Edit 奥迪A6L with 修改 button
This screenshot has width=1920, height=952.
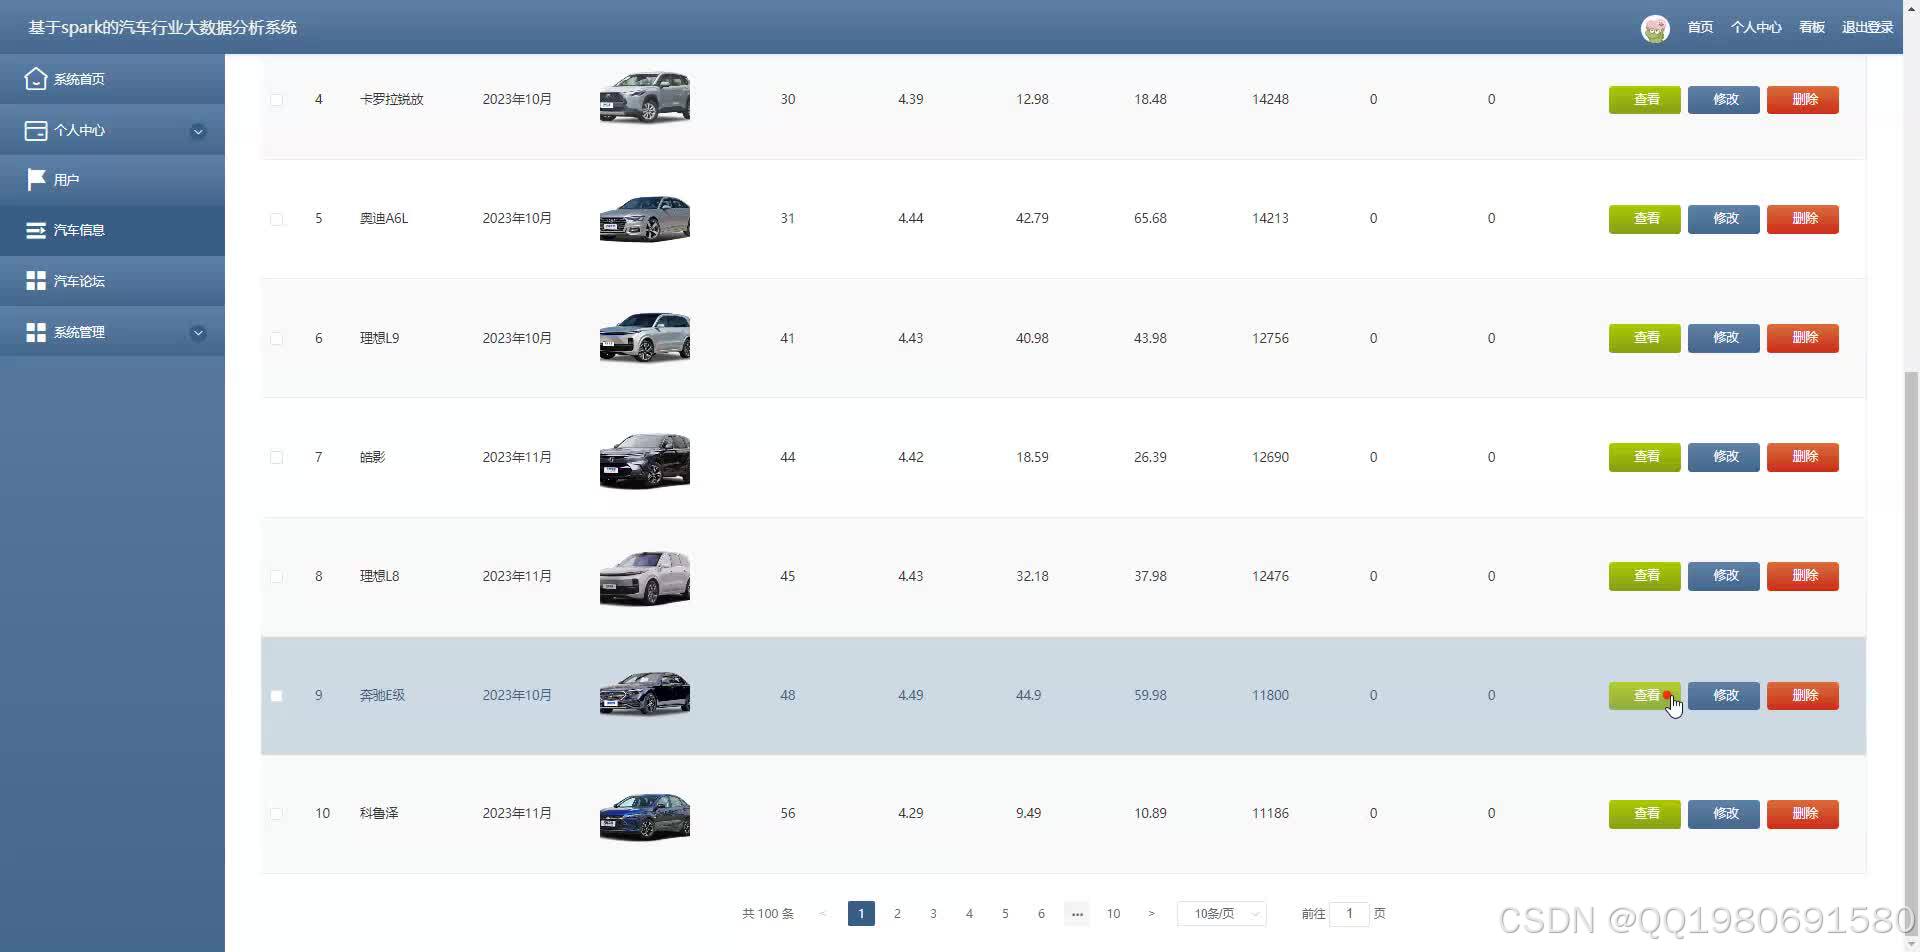coord(1724,219)
